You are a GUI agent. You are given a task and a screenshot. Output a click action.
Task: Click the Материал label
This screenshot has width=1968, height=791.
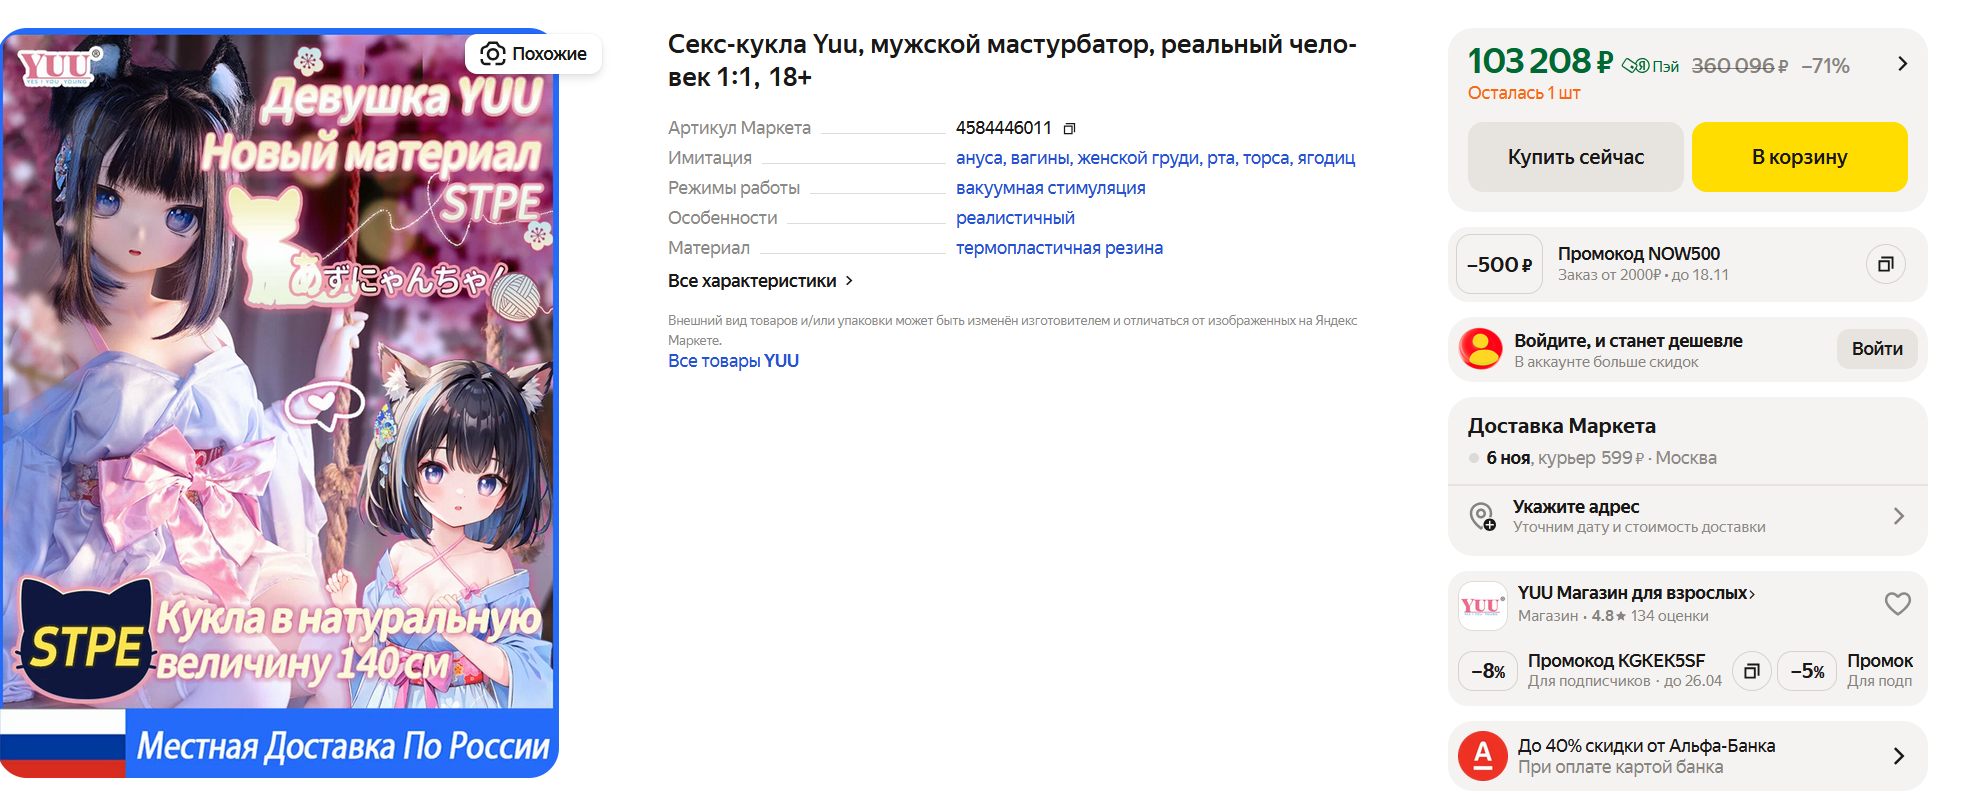pyautogui.click(x=708, y=248)
